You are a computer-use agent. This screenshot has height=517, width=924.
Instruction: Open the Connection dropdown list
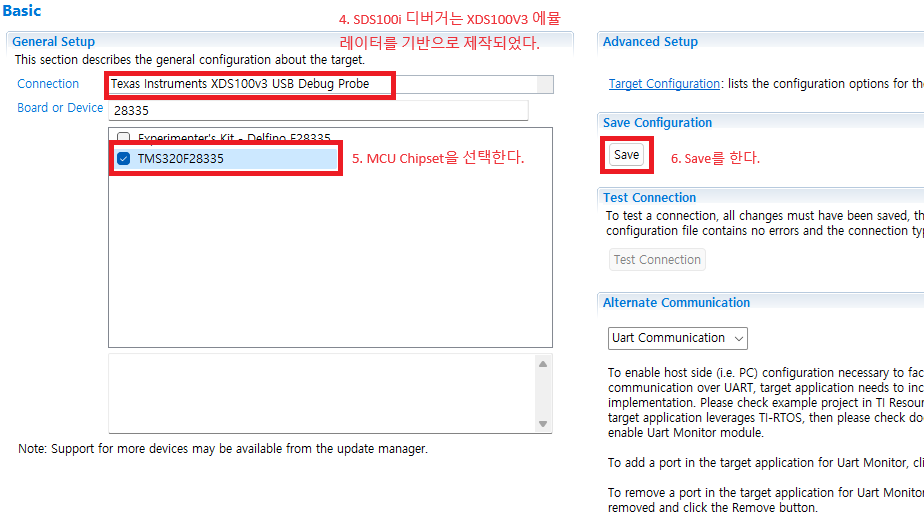pos(544,84)
